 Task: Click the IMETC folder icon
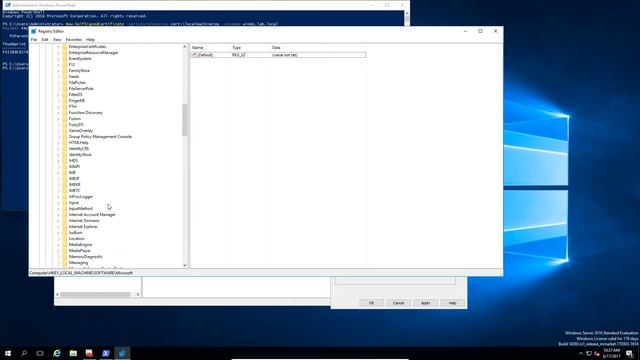pos(64,191)
